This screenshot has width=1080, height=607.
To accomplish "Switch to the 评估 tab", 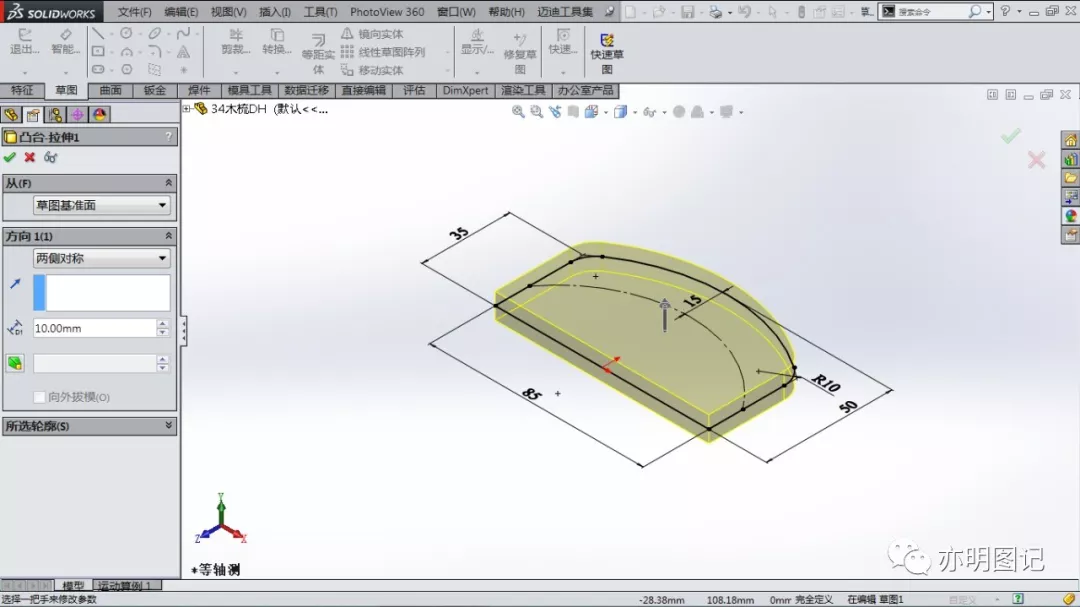I will (x=414, y=90).
